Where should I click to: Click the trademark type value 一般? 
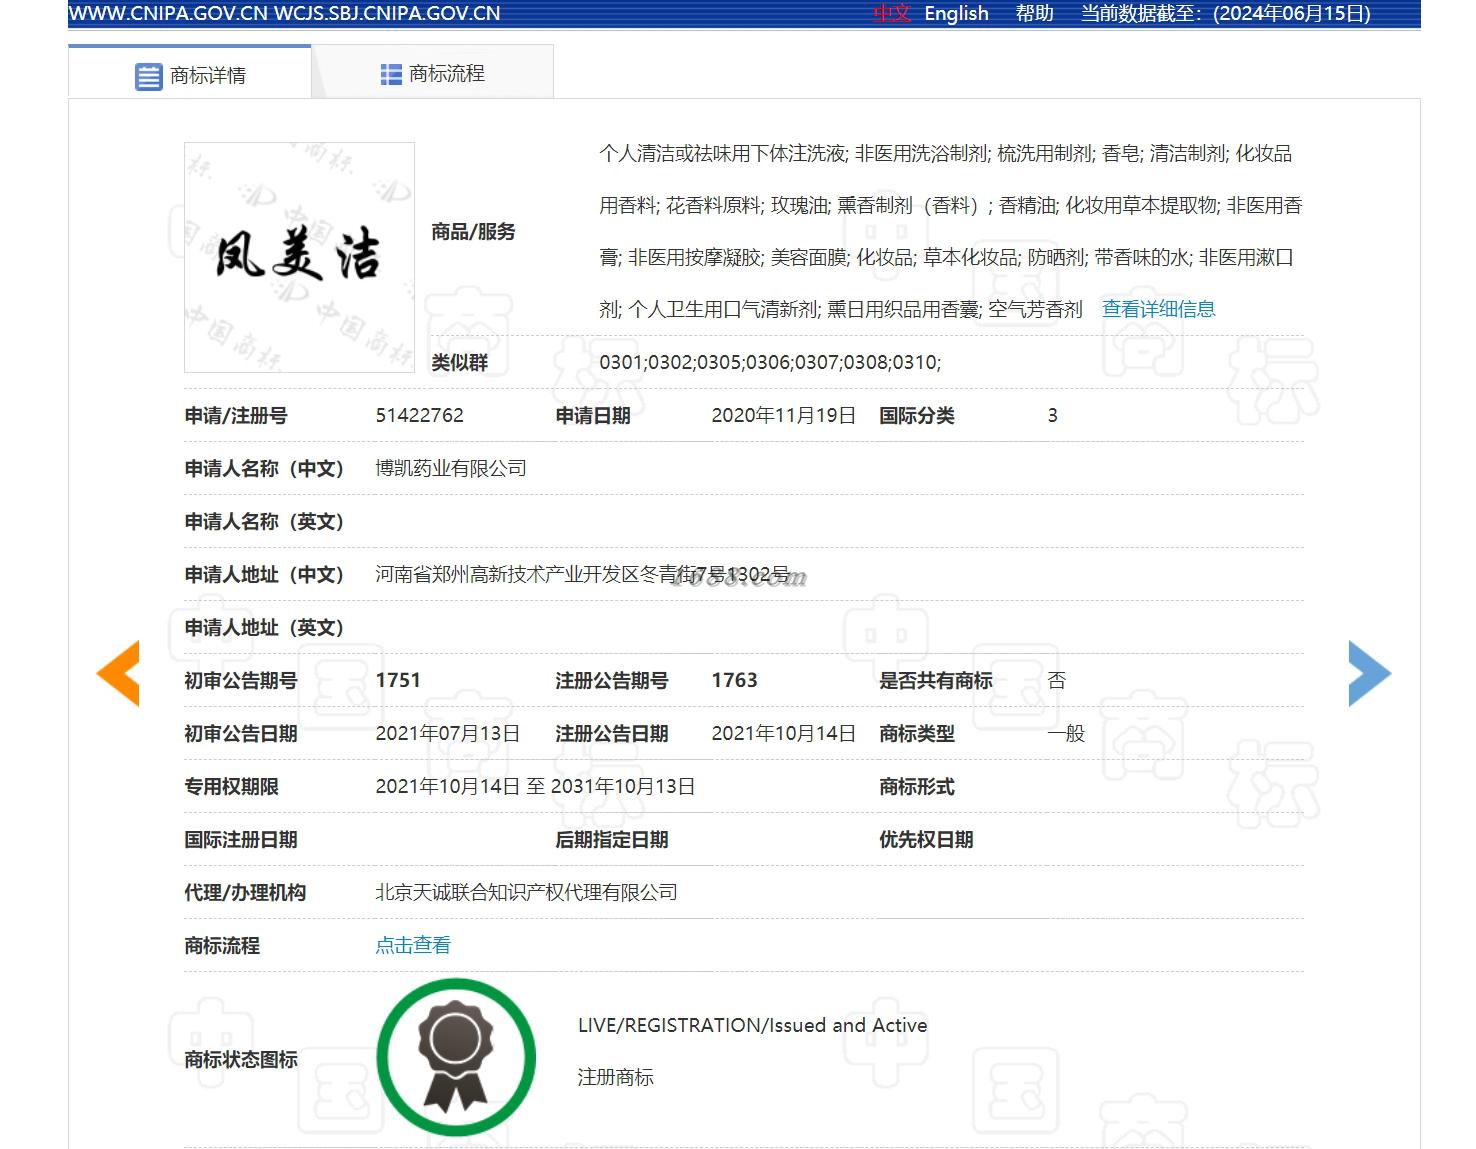click(1066, 733)
